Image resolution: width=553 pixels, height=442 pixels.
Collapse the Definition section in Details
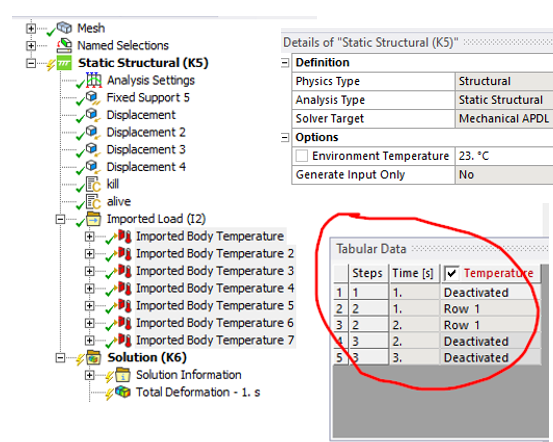click(x=285, y=63)
